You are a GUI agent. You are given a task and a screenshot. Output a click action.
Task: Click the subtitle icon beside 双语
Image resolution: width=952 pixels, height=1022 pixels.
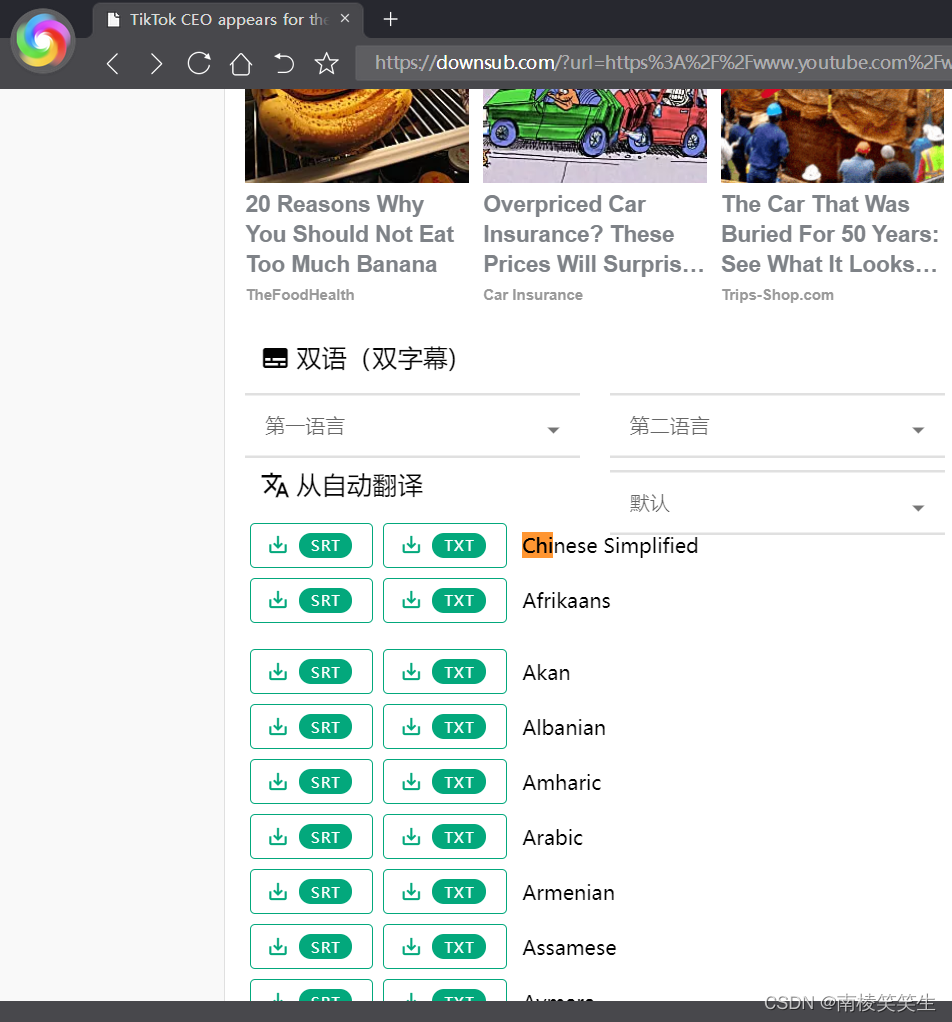pyautogui.click(x=275, y=358)
